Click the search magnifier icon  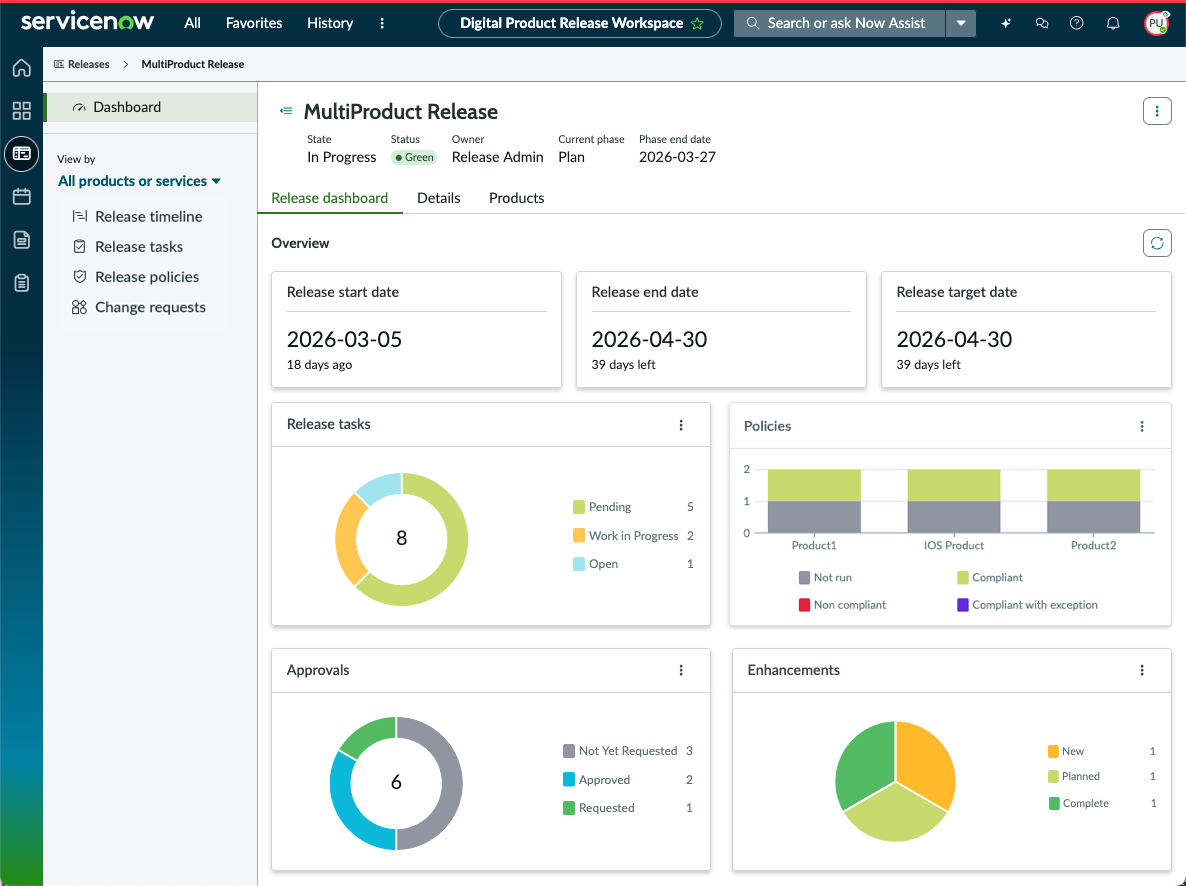(x=753, y=23)
